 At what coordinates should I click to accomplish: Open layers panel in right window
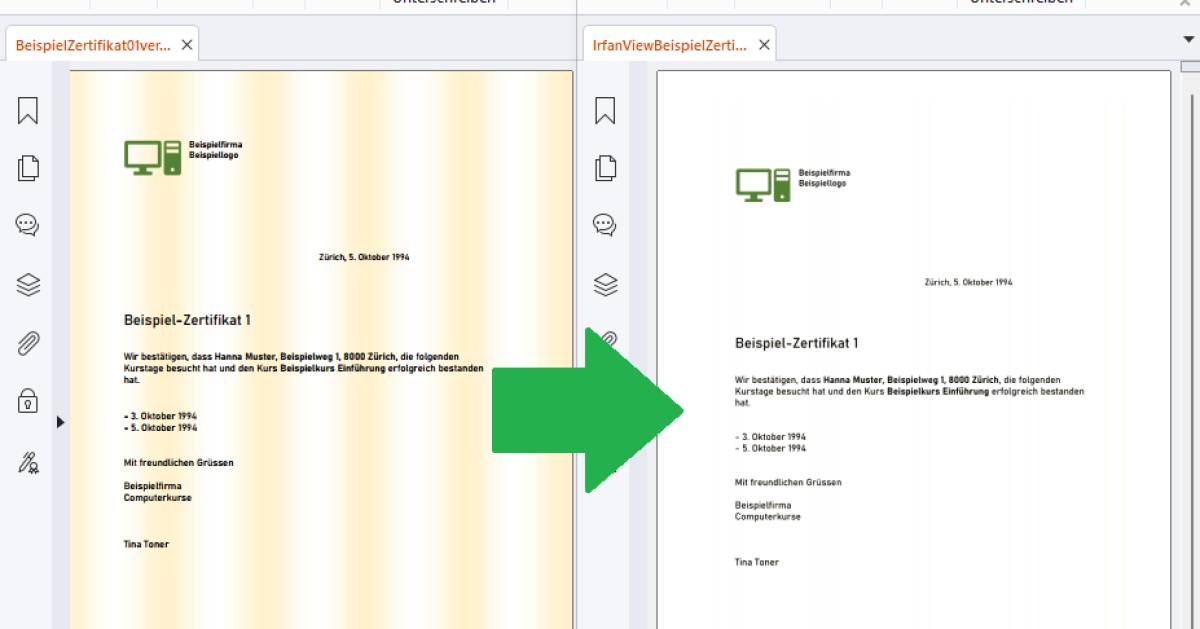[x=605, y=285]
